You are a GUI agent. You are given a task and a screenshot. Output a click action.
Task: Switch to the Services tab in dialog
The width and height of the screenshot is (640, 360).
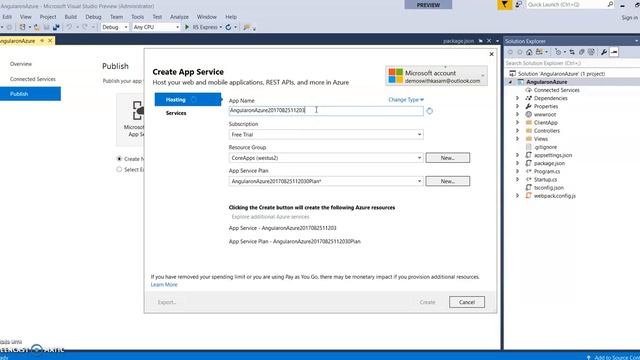(x=176, y=113)
